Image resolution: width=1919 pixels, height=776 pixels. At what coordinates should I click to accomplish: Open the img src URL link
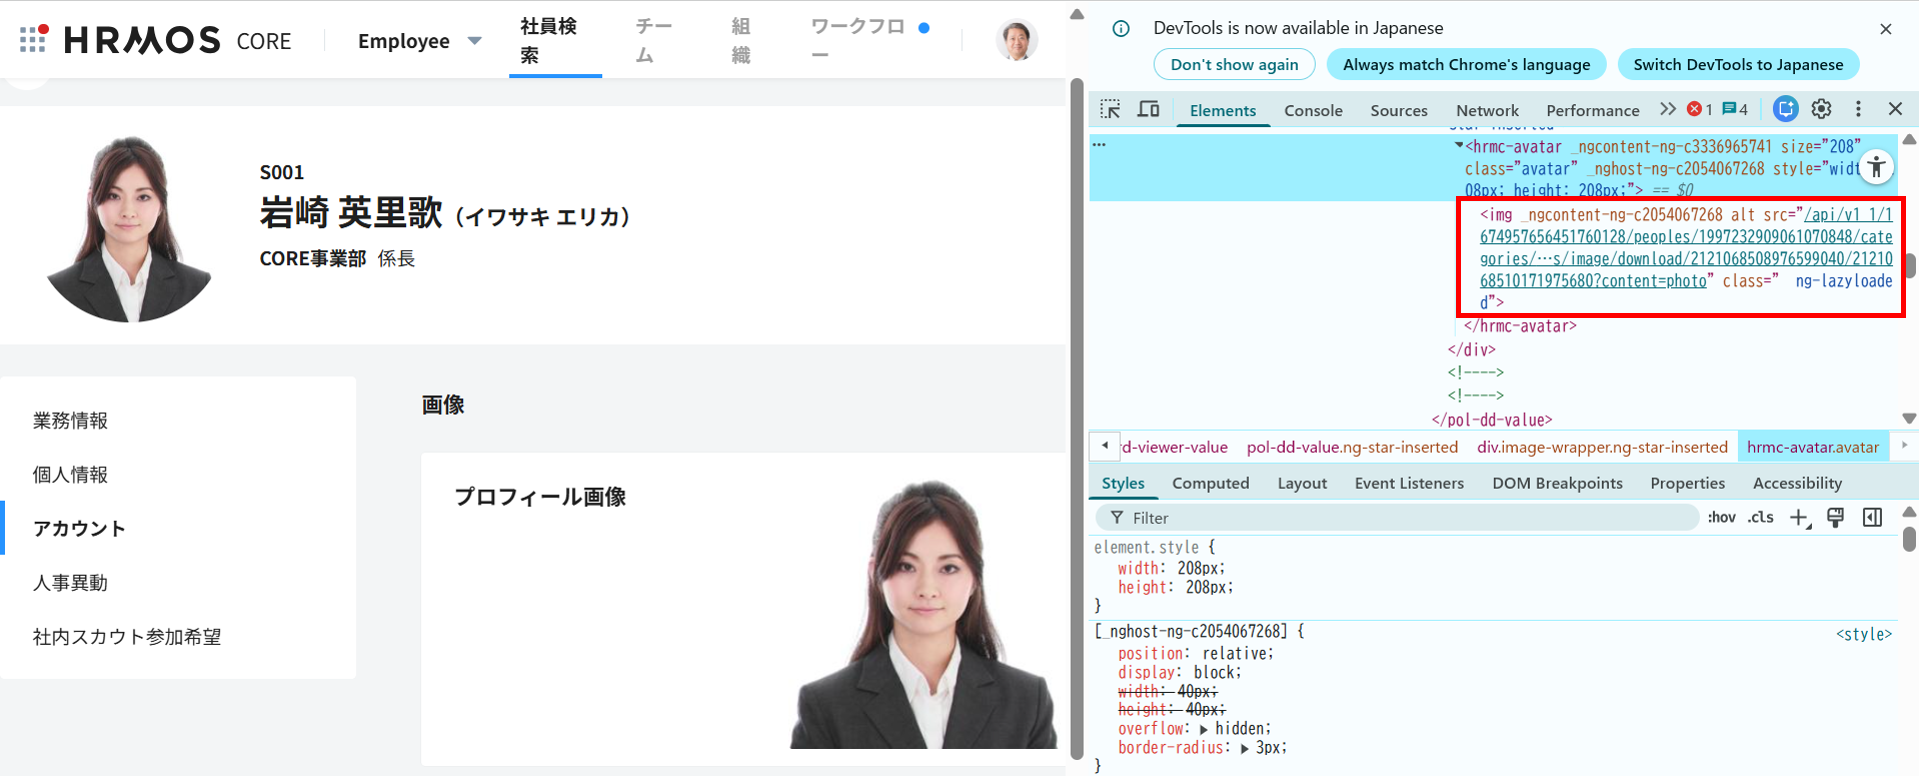(1685, 248)
